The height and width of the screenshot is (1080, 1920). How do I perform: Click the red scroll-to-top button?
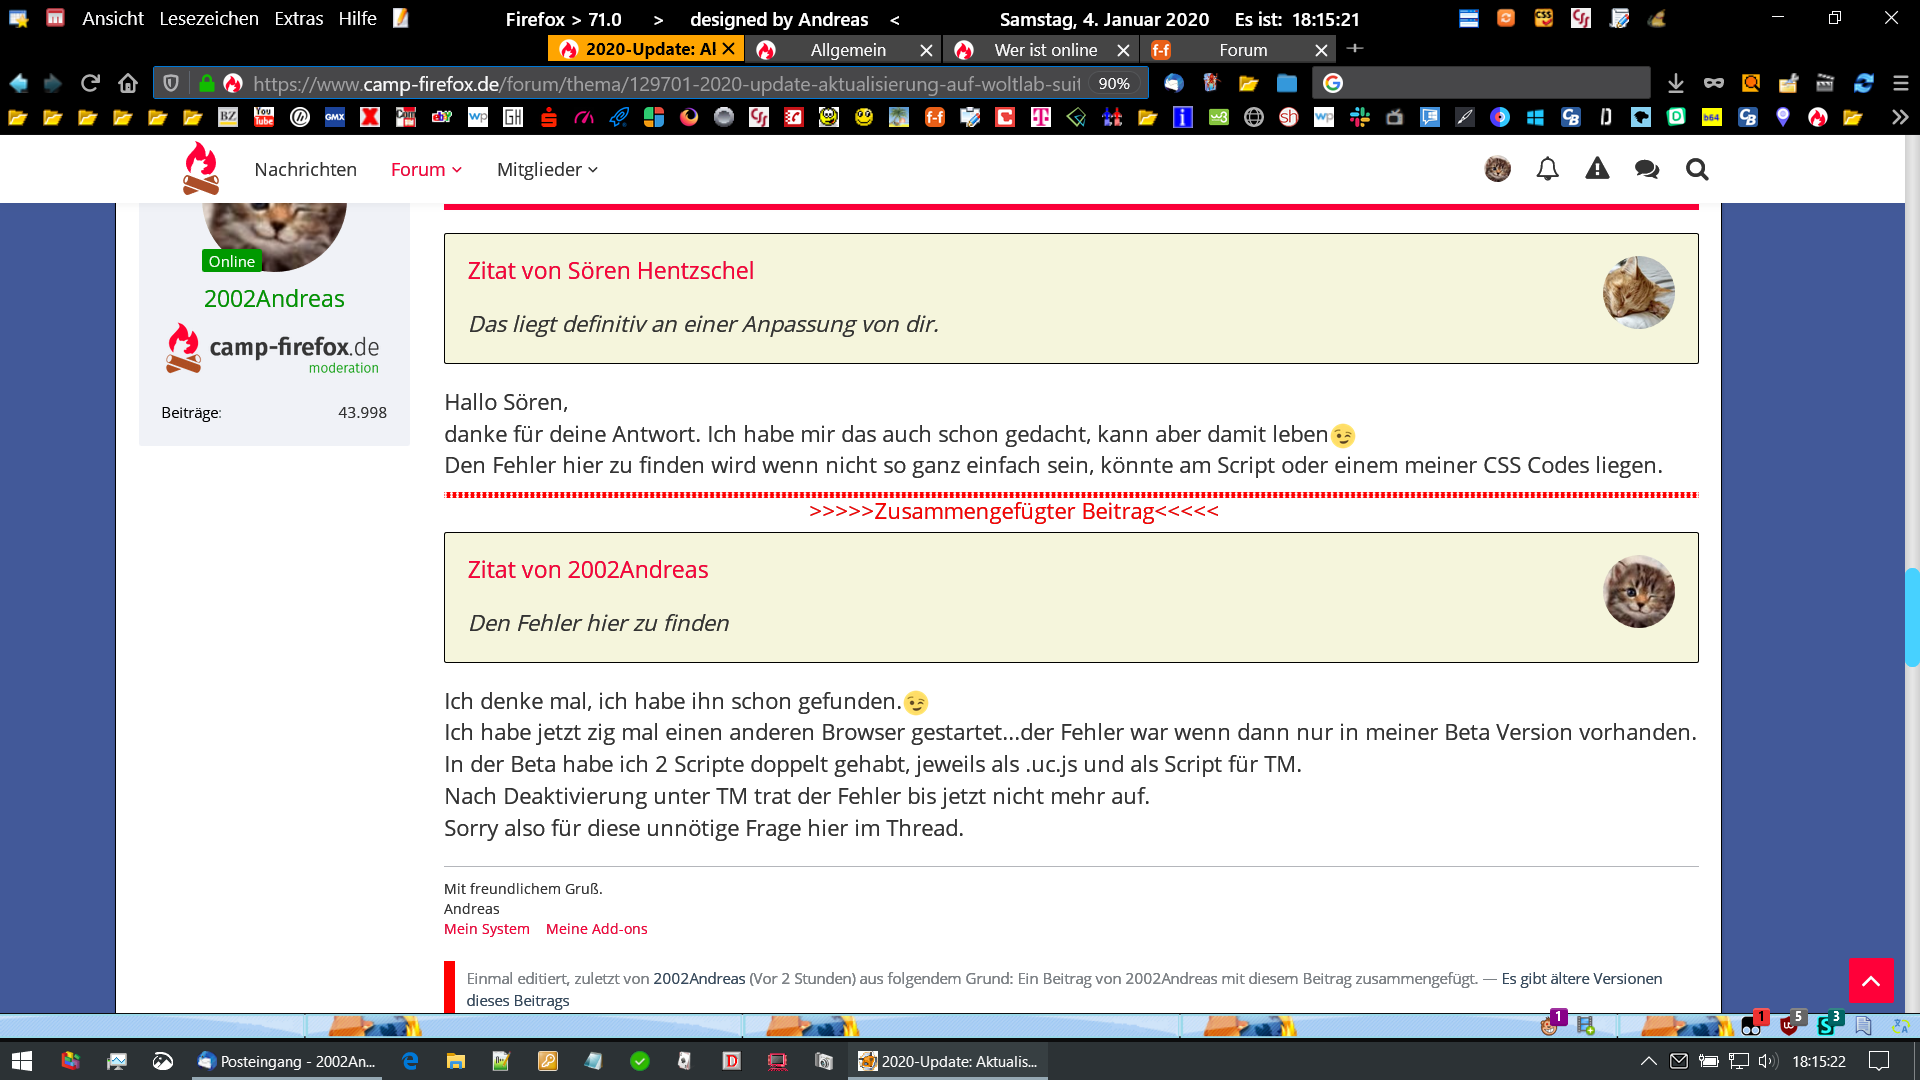(1870, 980)
